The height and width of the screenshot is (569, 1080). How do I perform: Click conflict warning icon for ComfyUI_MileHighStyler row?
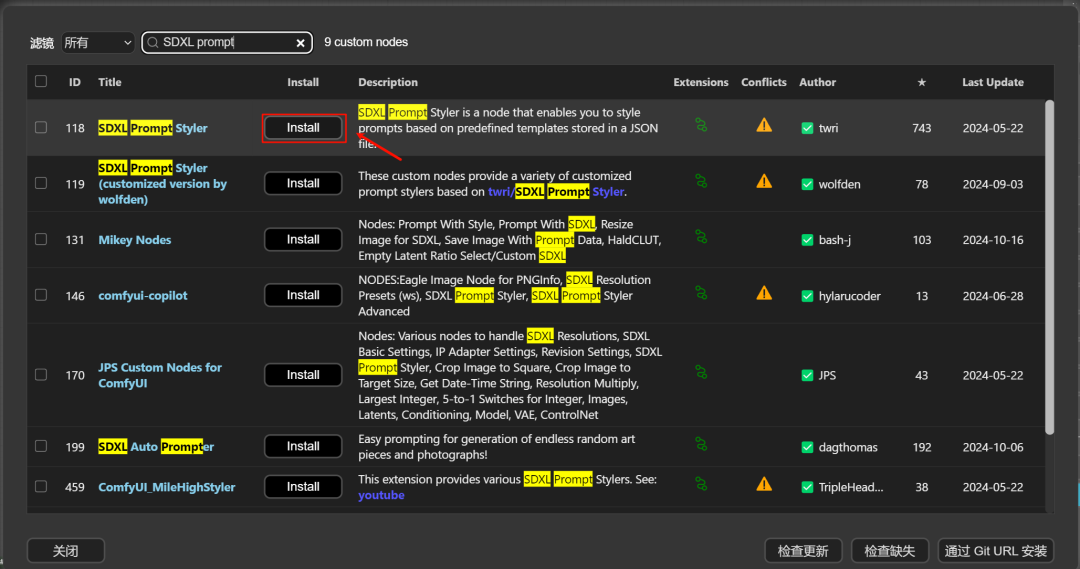(764, 484)
